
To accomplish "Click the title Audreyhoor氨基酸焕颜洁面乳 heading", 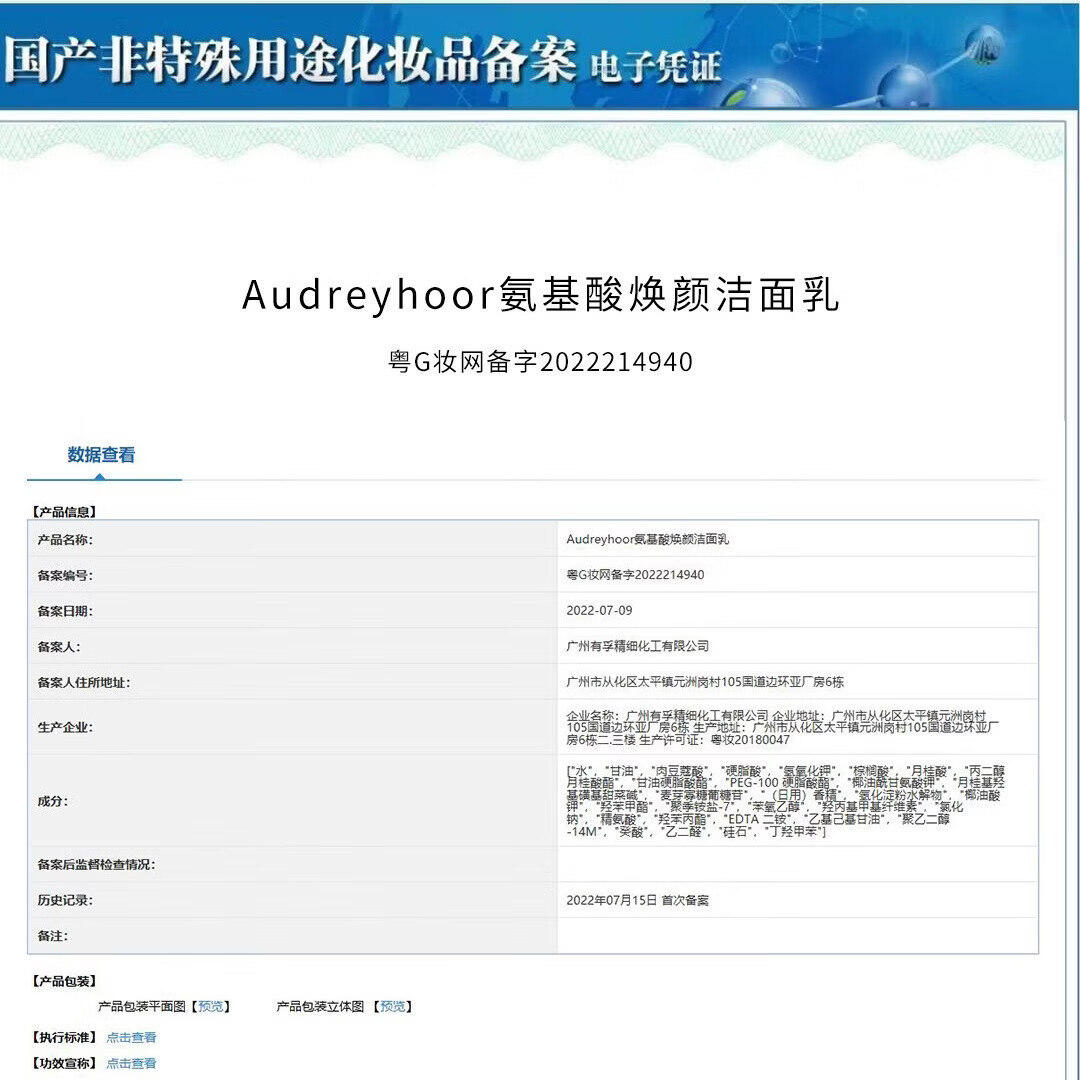I will point(540,295).
